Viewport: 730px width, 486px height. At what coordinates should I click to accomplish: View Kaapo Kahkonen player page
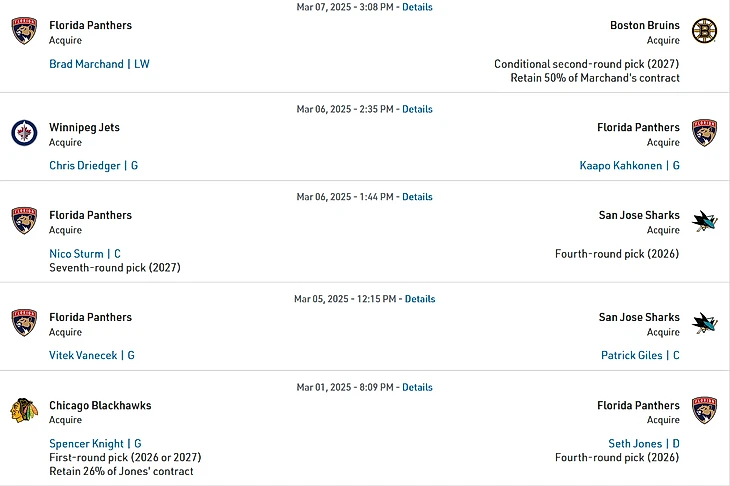click(x=629, y=165)
